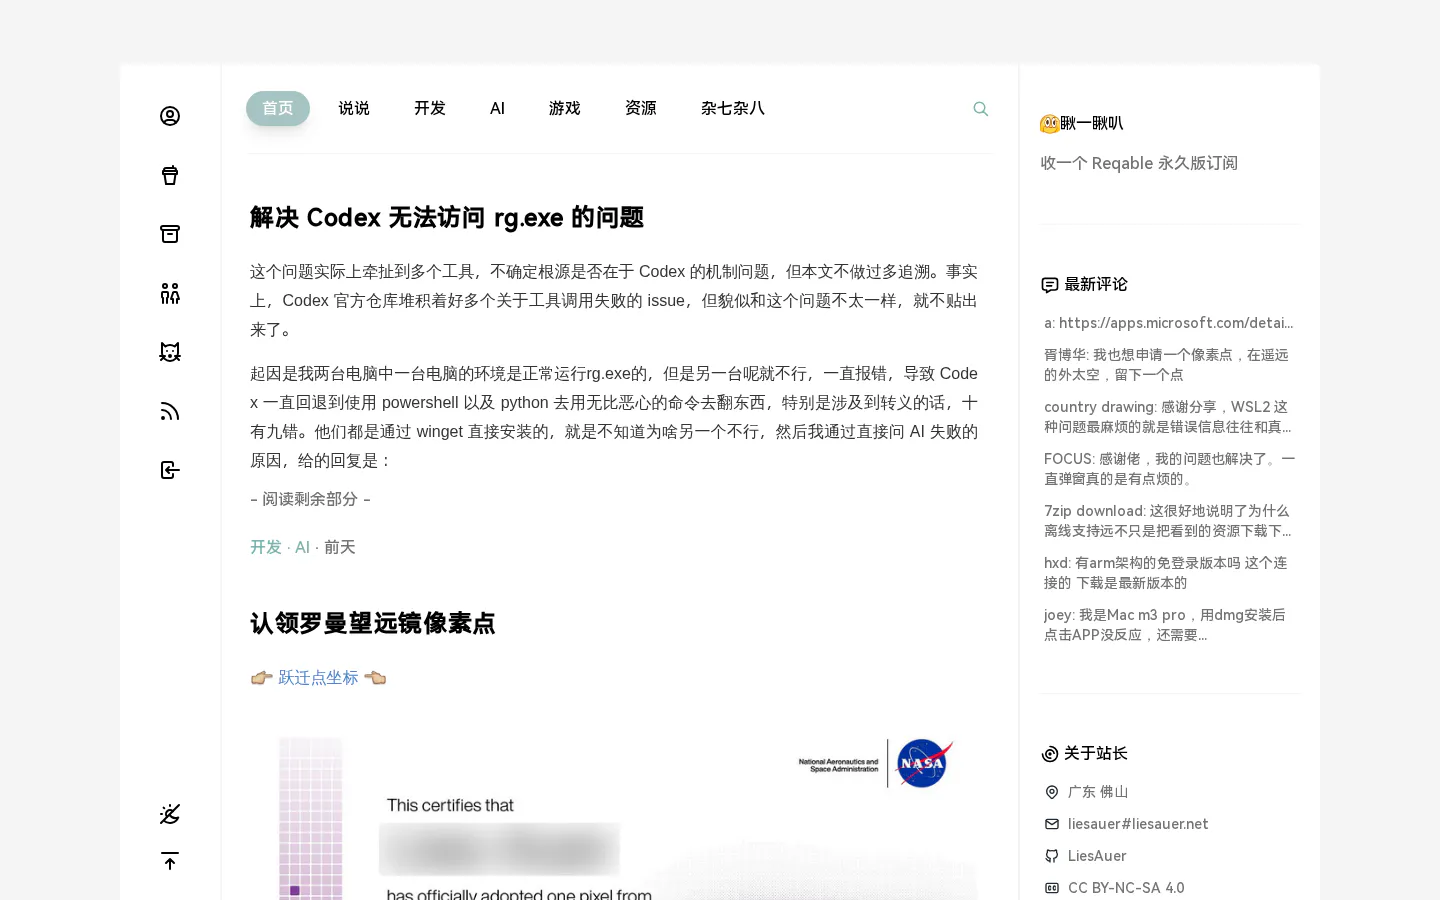Select the 资源 navigation tab
This screenshot has height=900, width=1440.
coord(641,108)
